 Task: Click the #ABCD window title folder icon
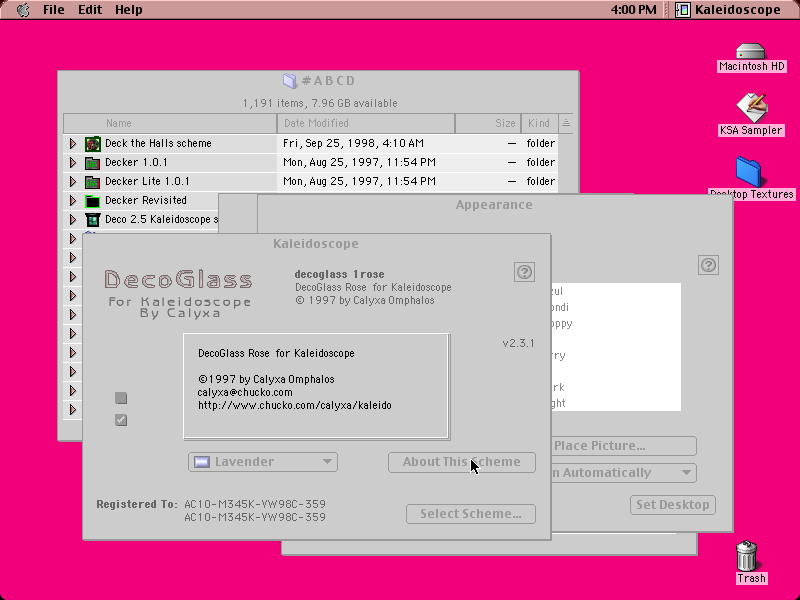point(290,81)
